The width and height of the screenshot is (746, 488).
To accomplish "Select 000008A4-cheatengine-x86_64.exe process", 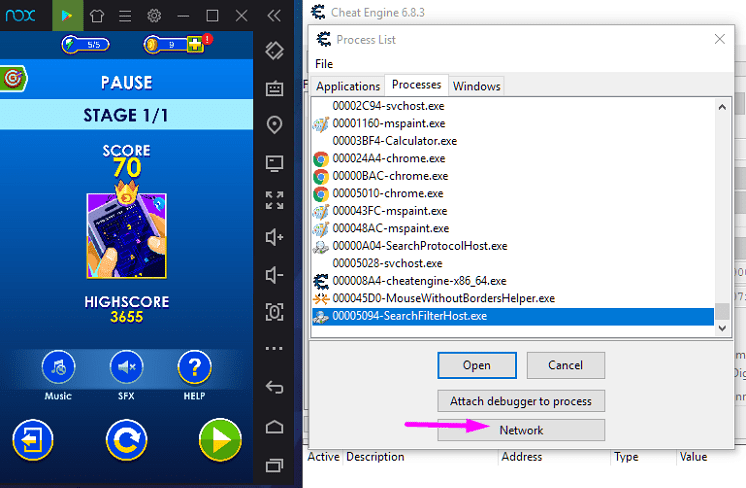I will point(513,281).
